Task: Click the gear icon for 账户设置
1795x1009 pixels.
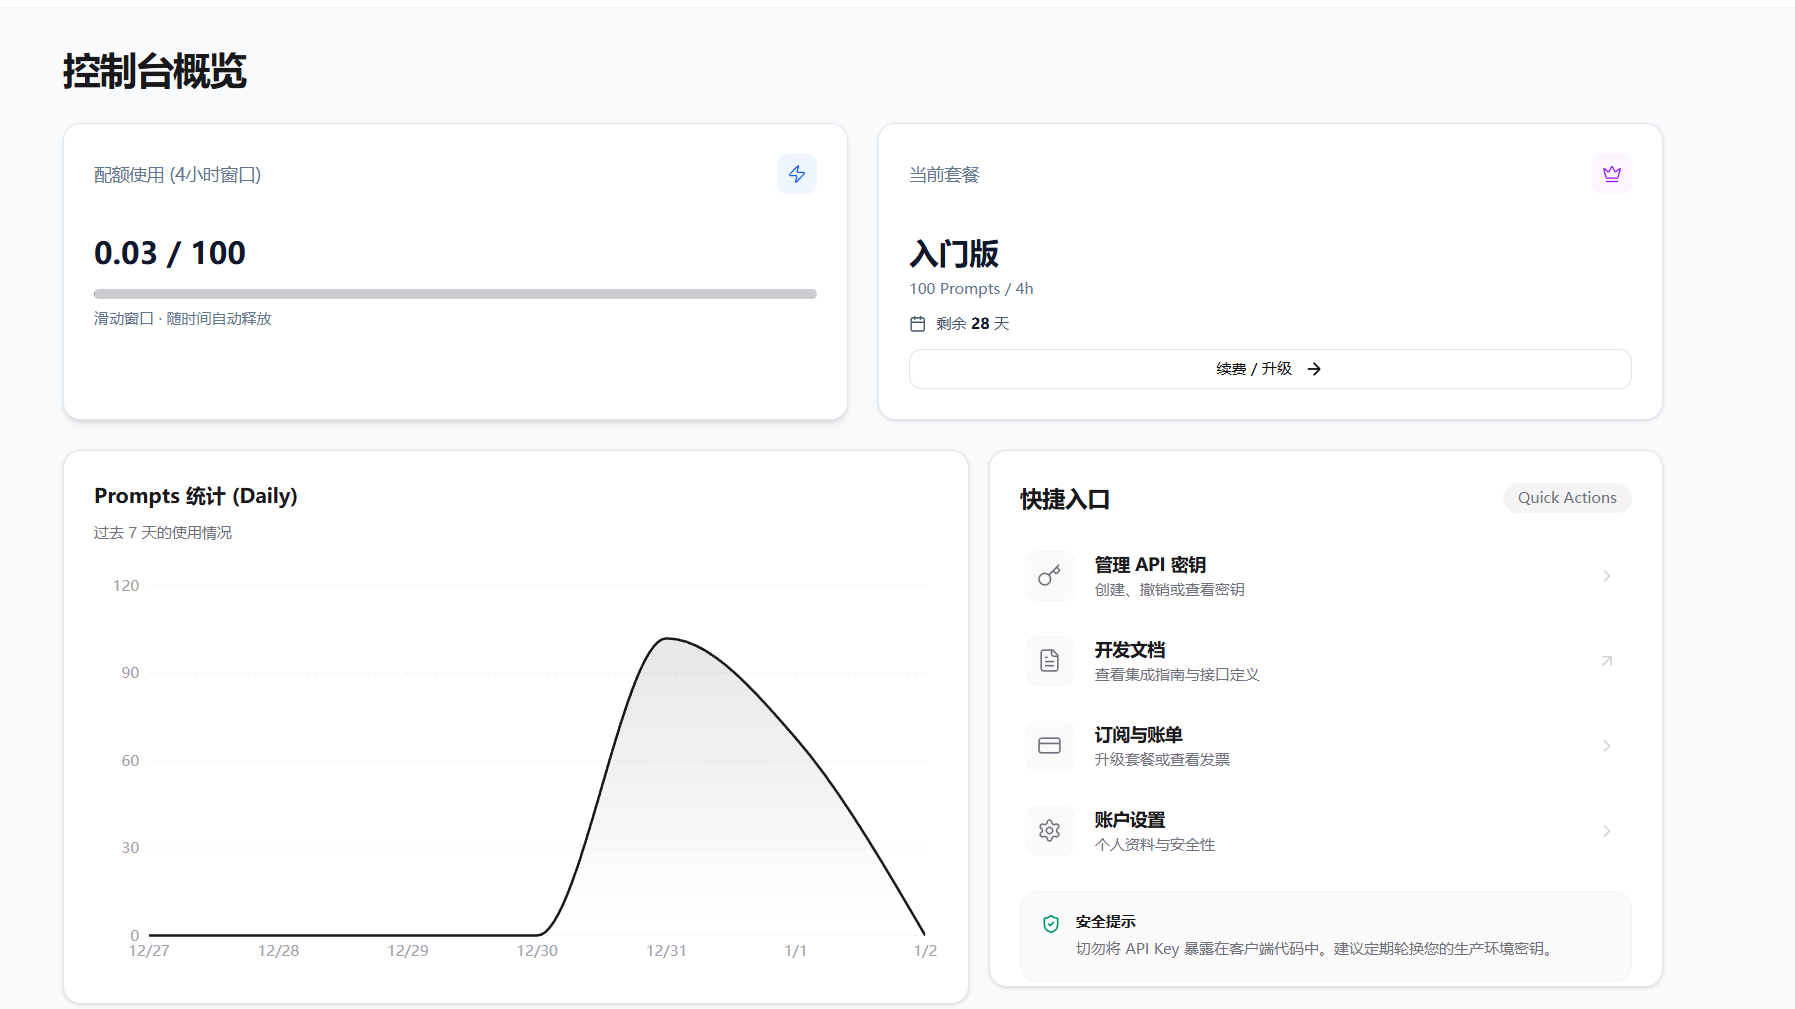Action: click(x=1049, y=831)
